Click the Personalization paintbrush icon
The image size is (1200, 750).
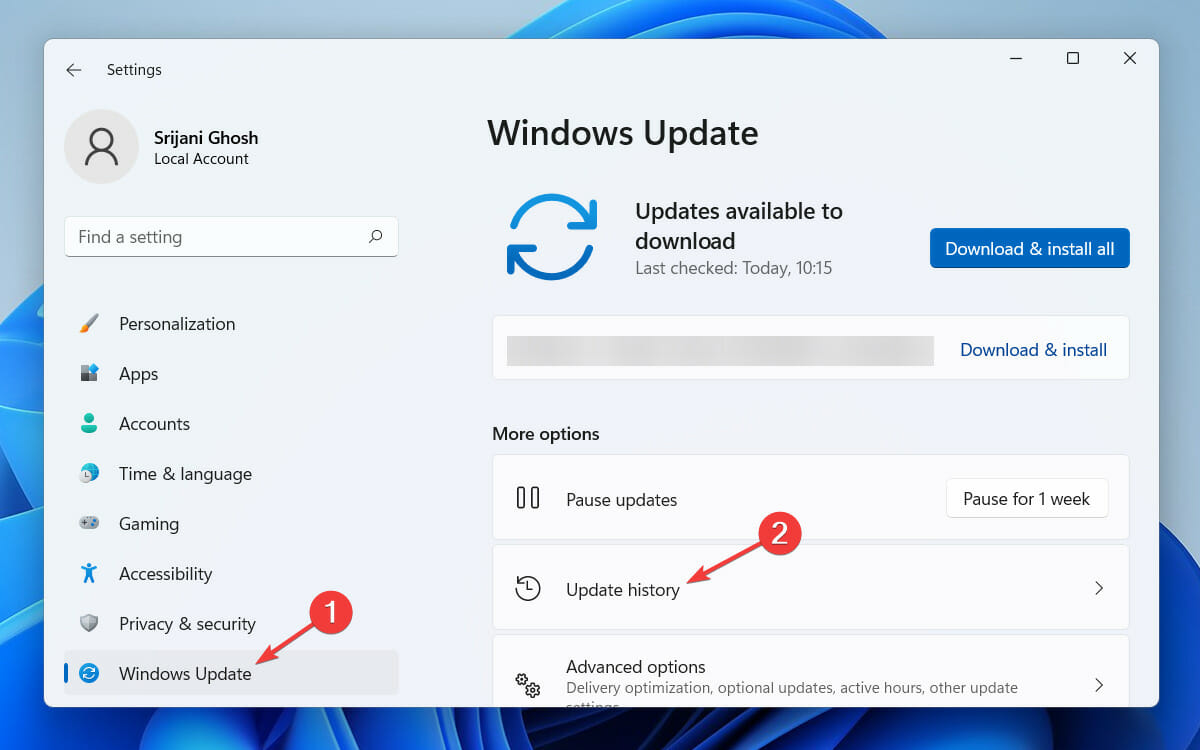pos(89,324)
